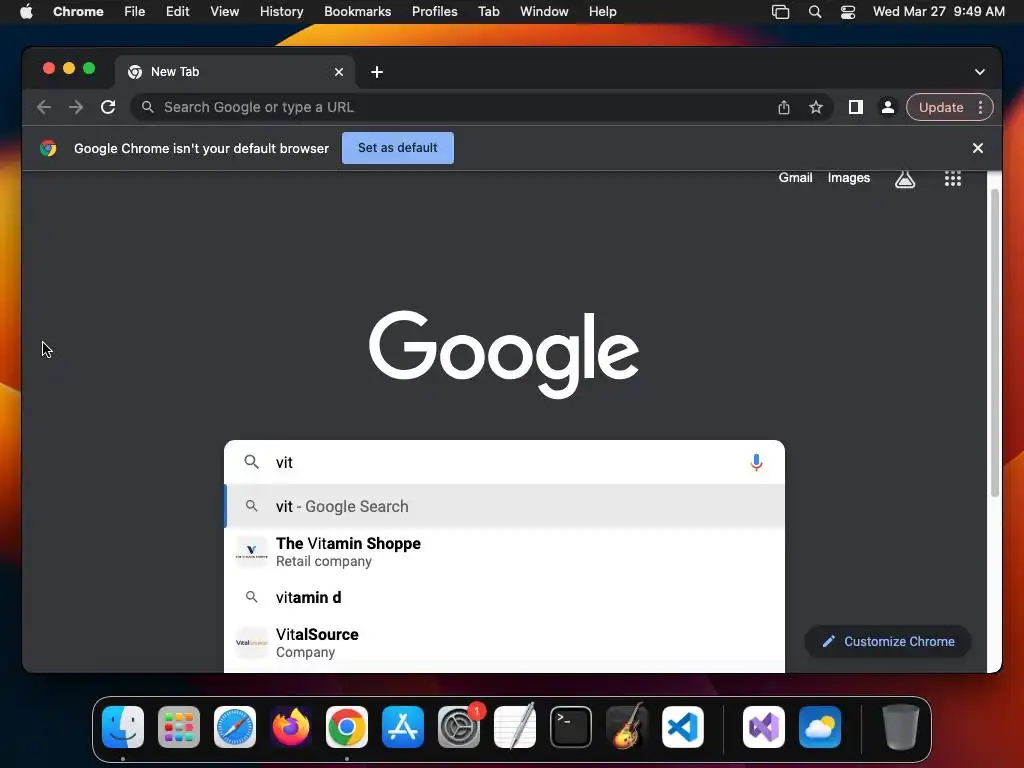Open Search Labs flask icon

[904, 178]
